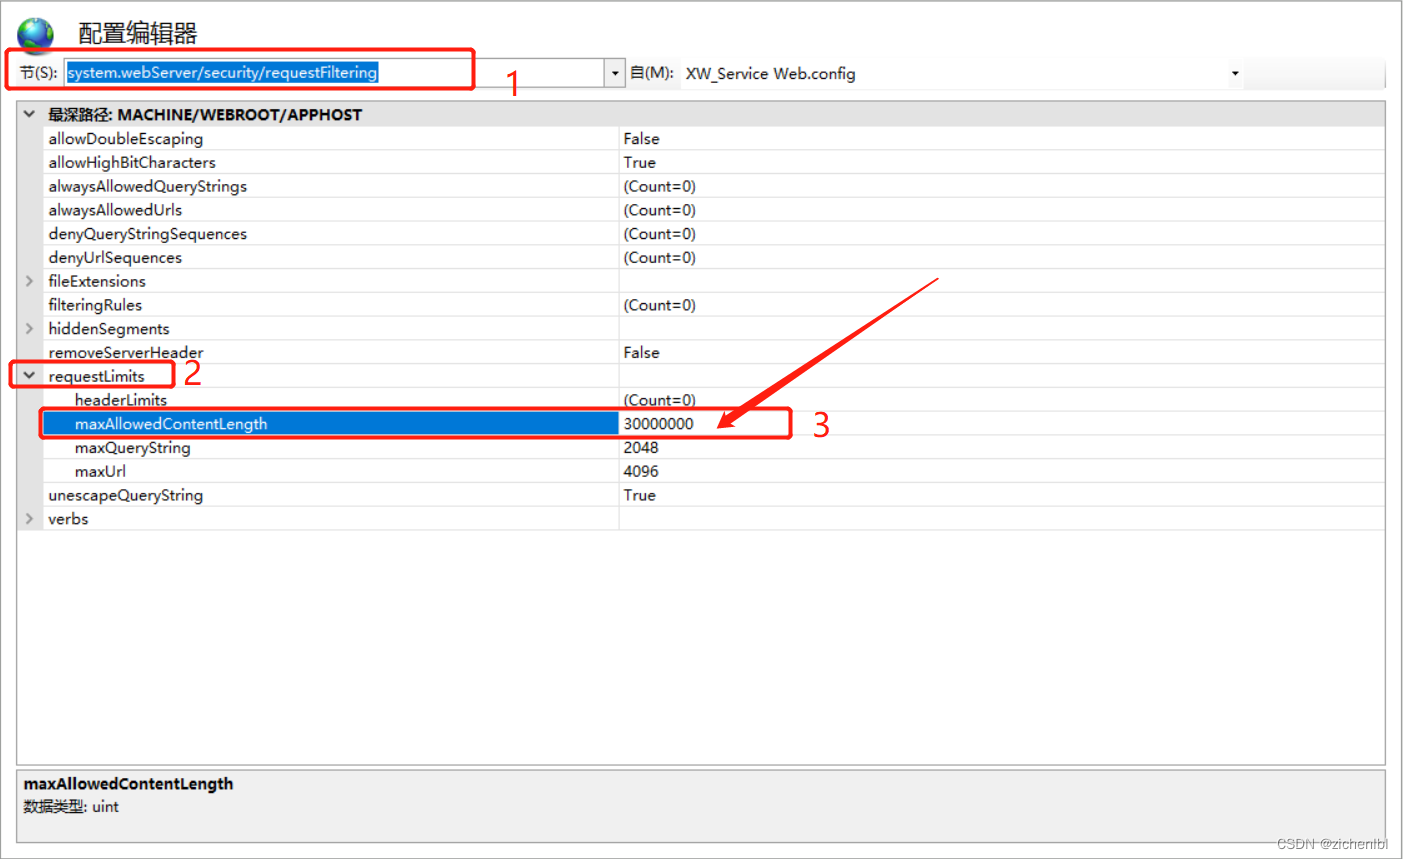Image resolution: width=1403 pixels, height=859 pixels.
Task: Click the 2048 value of maxQueryString
Action: point(641,448)
